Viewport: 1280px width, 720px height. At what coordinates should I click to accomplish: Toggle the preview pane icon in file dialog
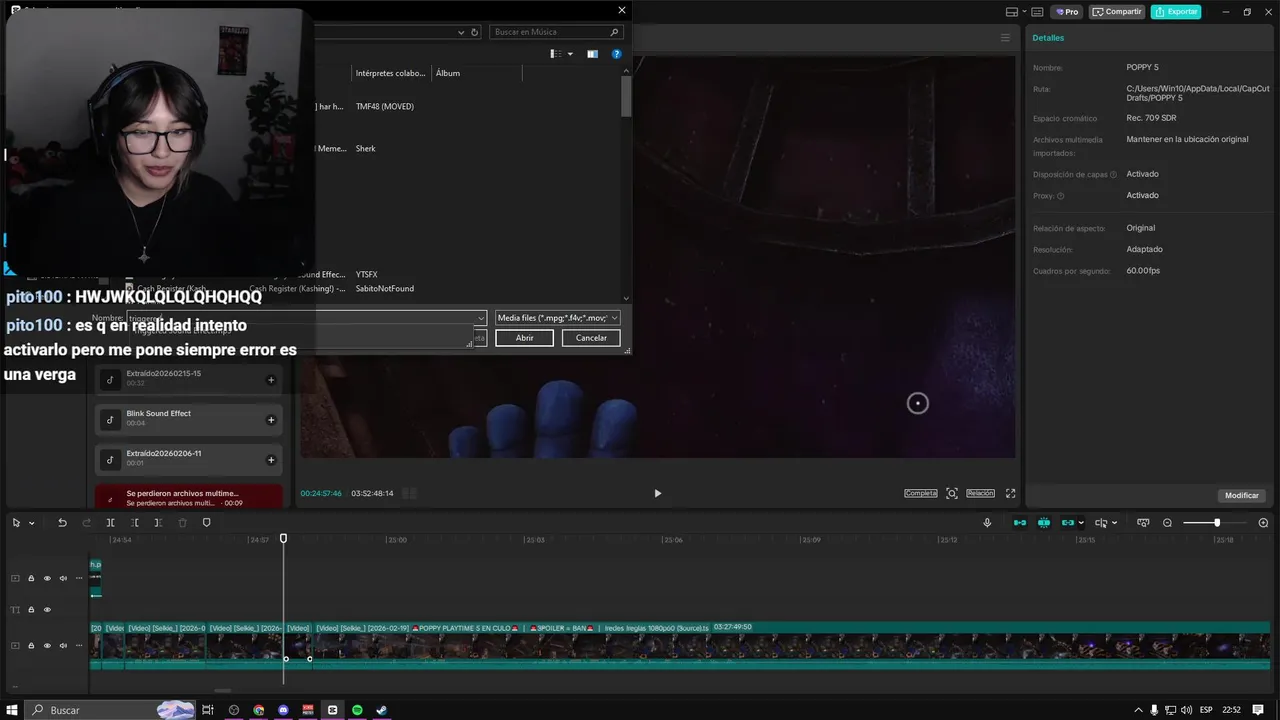(x=592, y=54)
